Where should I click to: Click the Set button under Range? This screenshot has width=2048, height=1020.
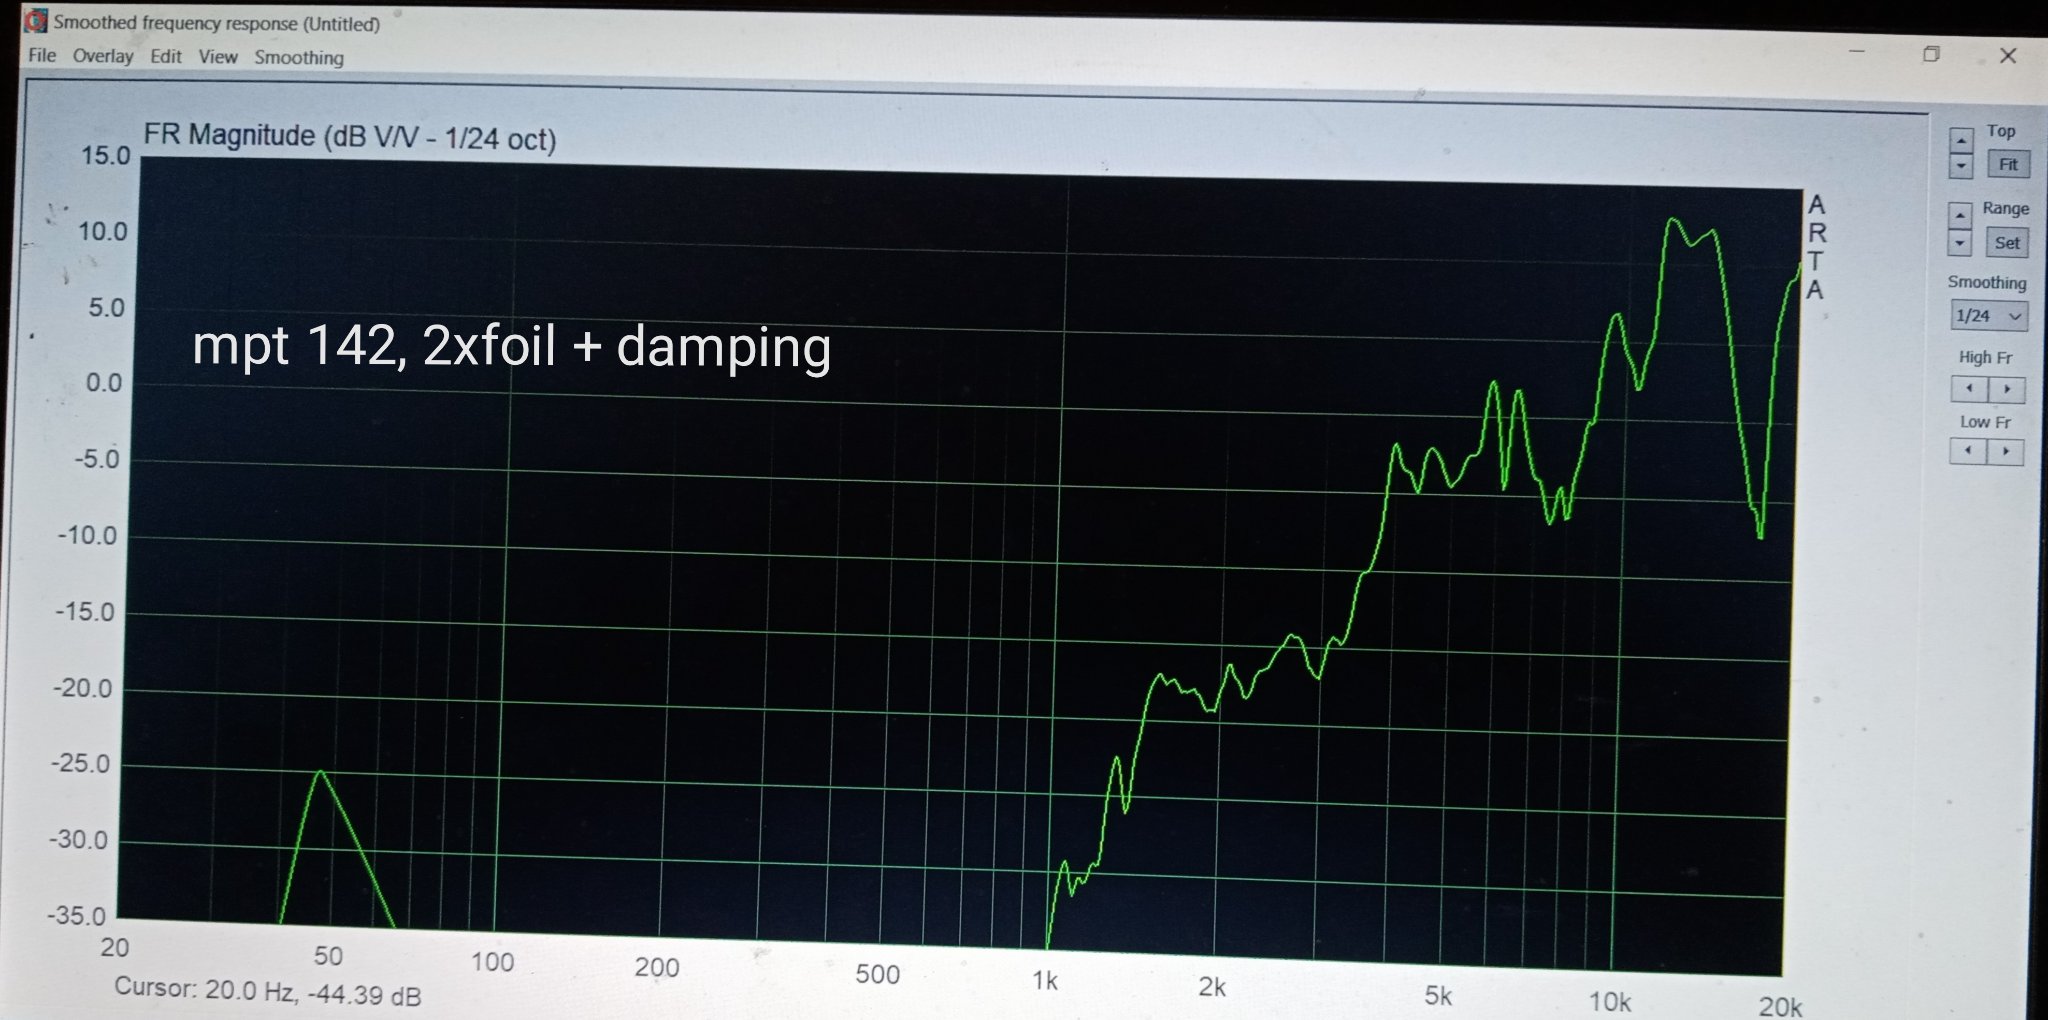click(x=2006, y=242)
